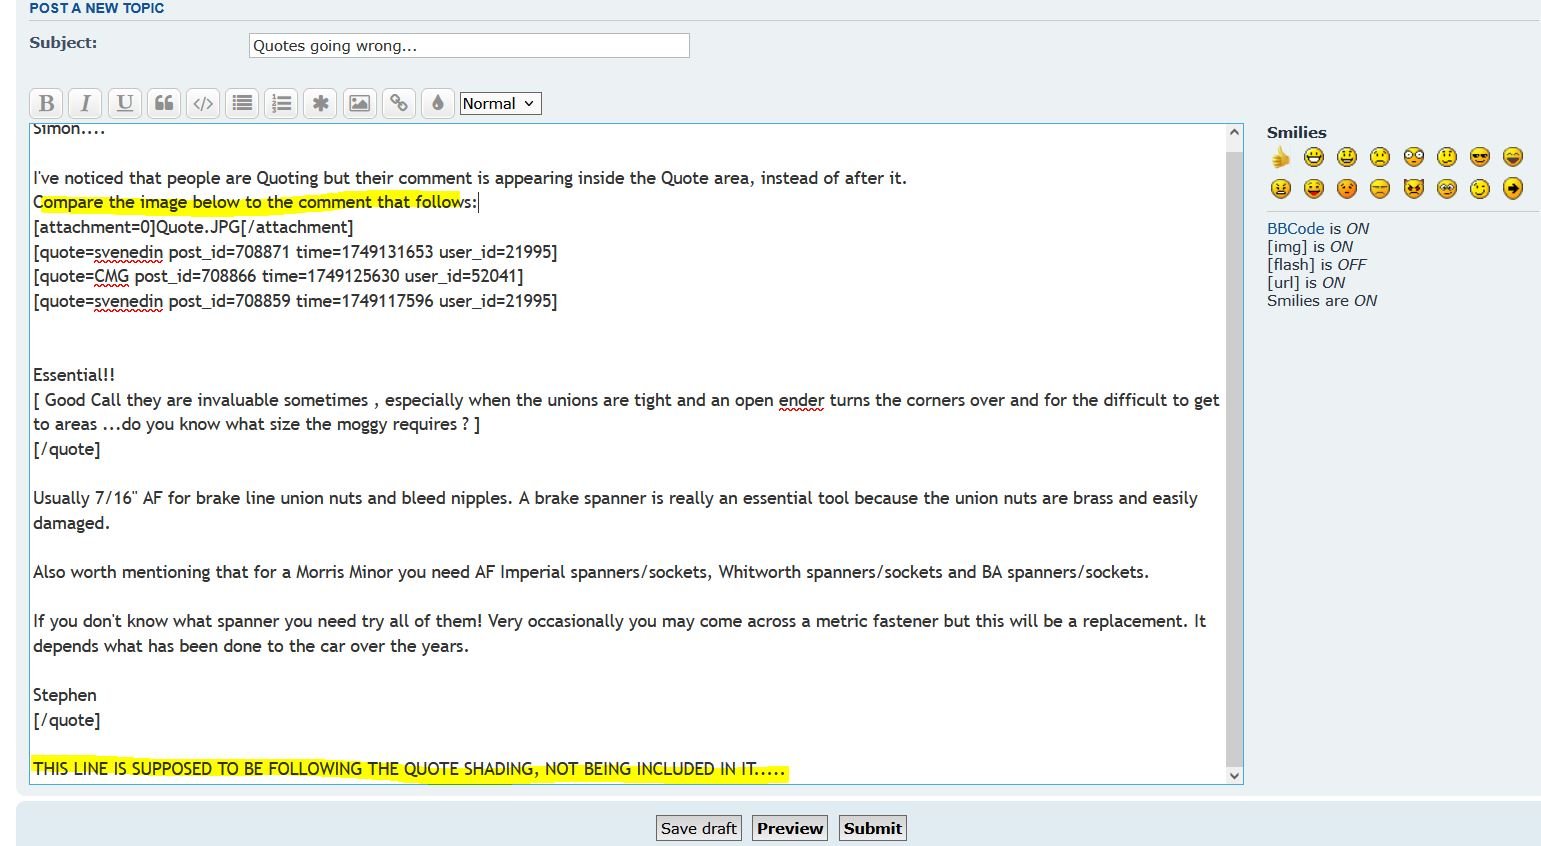Click inside the Subject input field

coord(469,45)
